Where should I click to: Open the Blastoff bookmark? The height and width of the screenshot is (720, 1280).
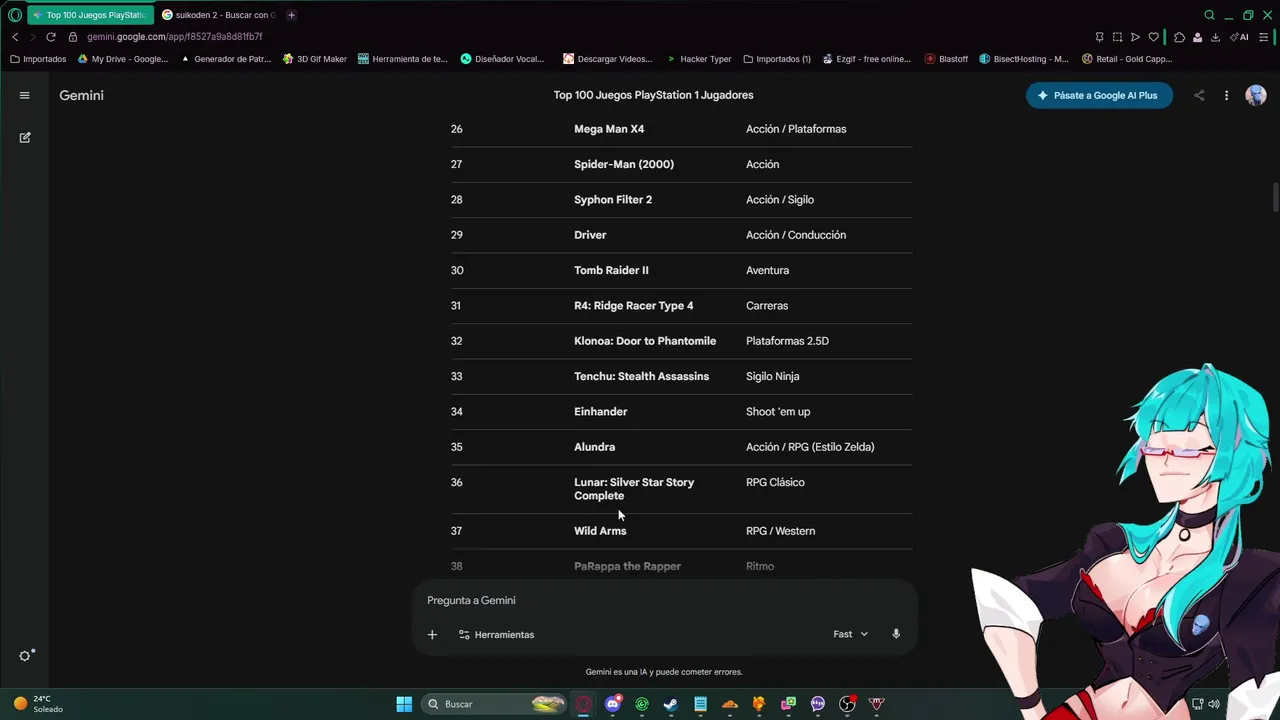point(946,59)
